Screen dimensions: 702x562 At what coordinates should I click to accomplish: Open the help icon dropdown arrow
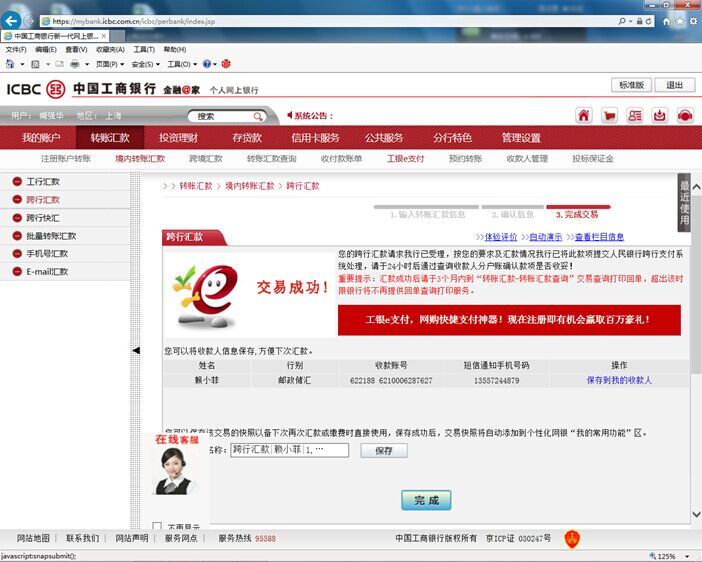coord(215,64)
